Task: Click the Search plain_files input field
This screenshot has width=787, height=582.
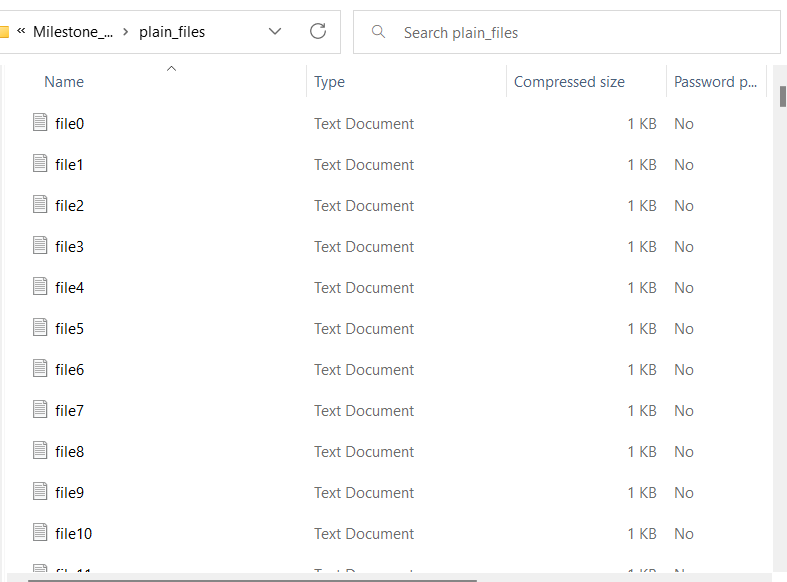Action: click(567, 32)
